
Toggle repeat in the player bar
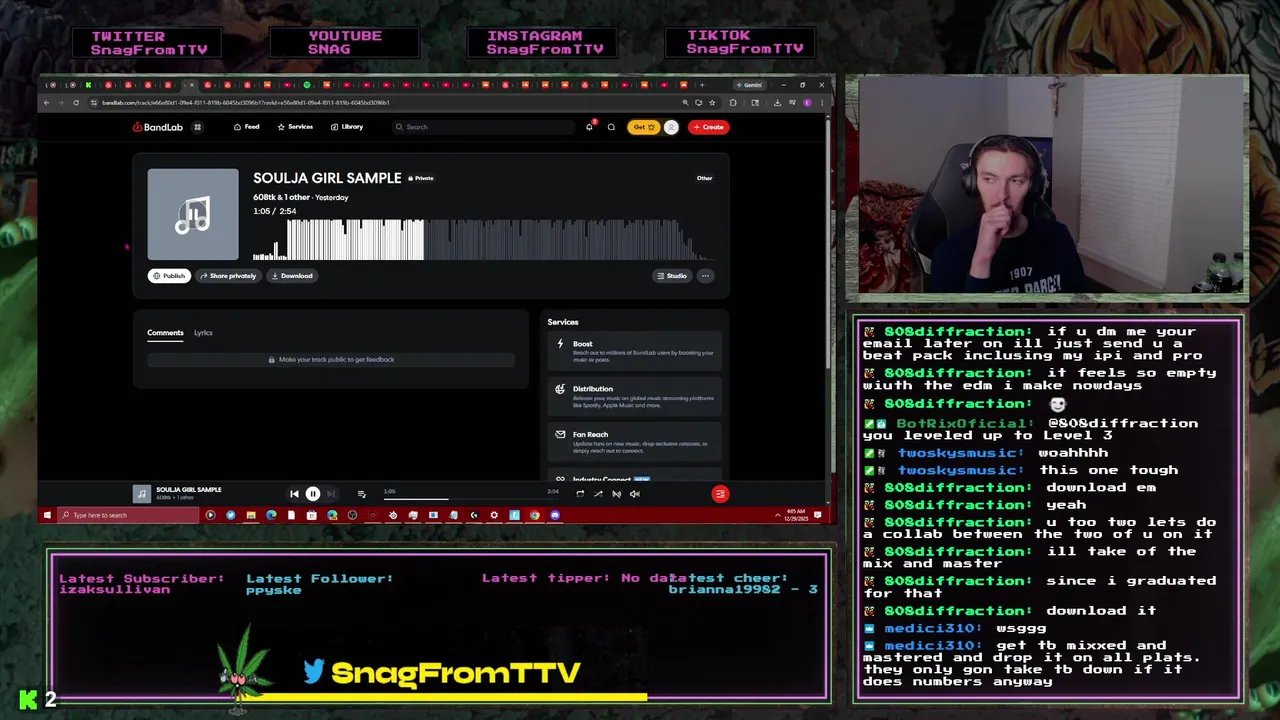[580, 493]
